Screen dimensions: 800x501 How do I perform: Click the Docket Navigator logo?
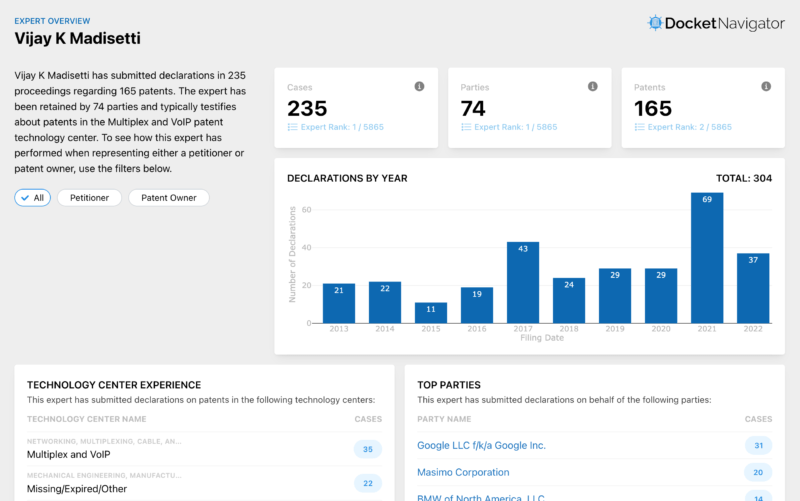716,23
